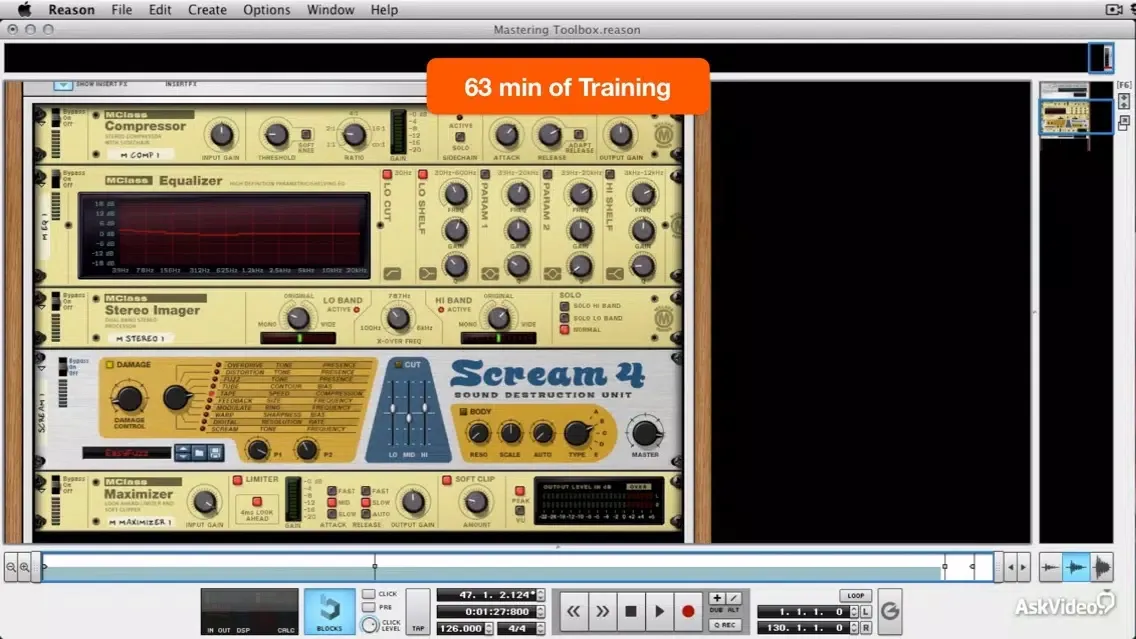
Task: Adjust the time position 0:01:27:800 stepper
Action: pyautogui.click(x=540, y=611)
